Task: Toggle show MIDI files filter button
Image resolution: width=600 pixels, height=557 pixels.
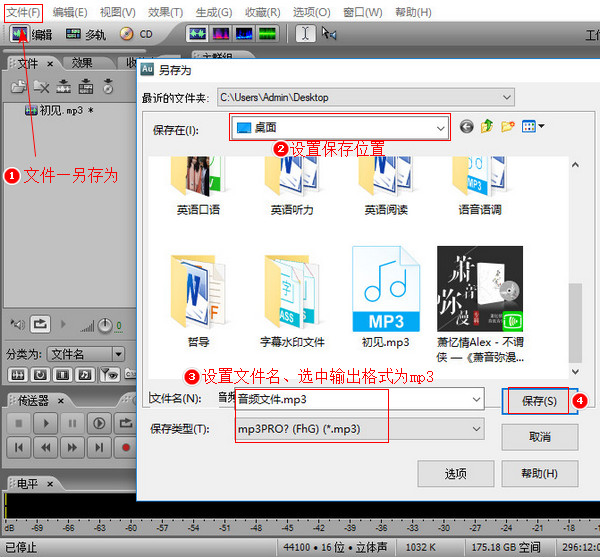Action: (x=85, y=375)
